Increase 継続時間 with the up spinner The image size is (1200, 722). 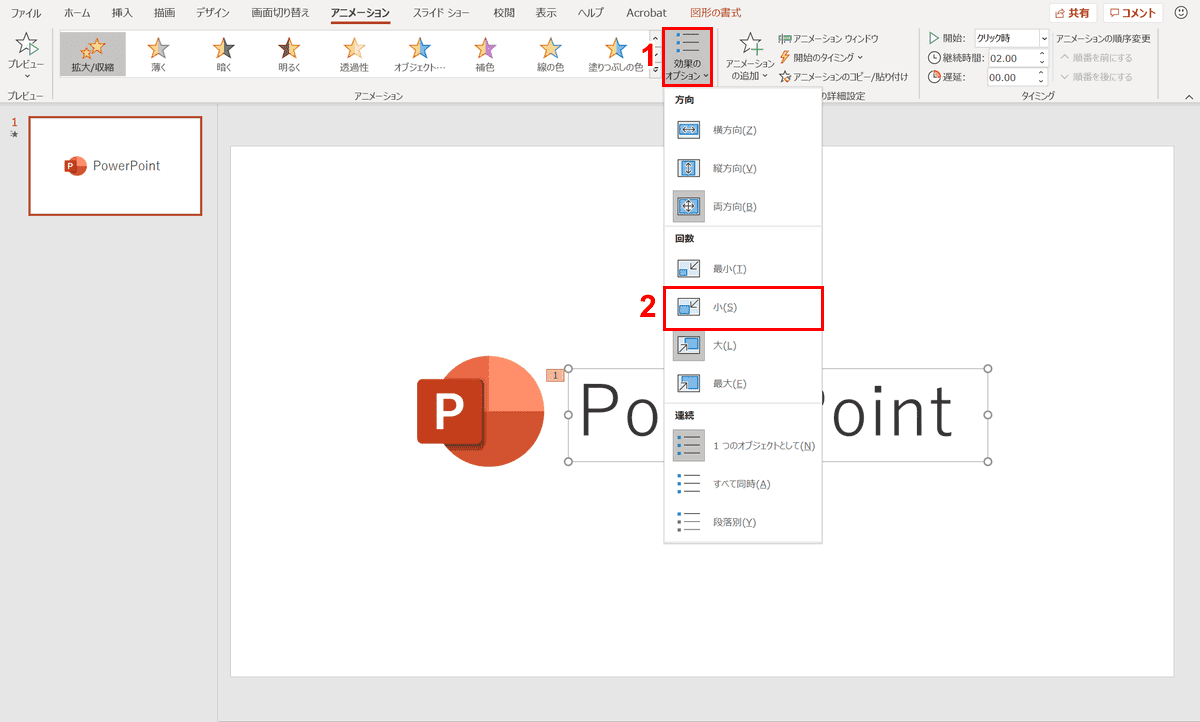point(1042,54)
